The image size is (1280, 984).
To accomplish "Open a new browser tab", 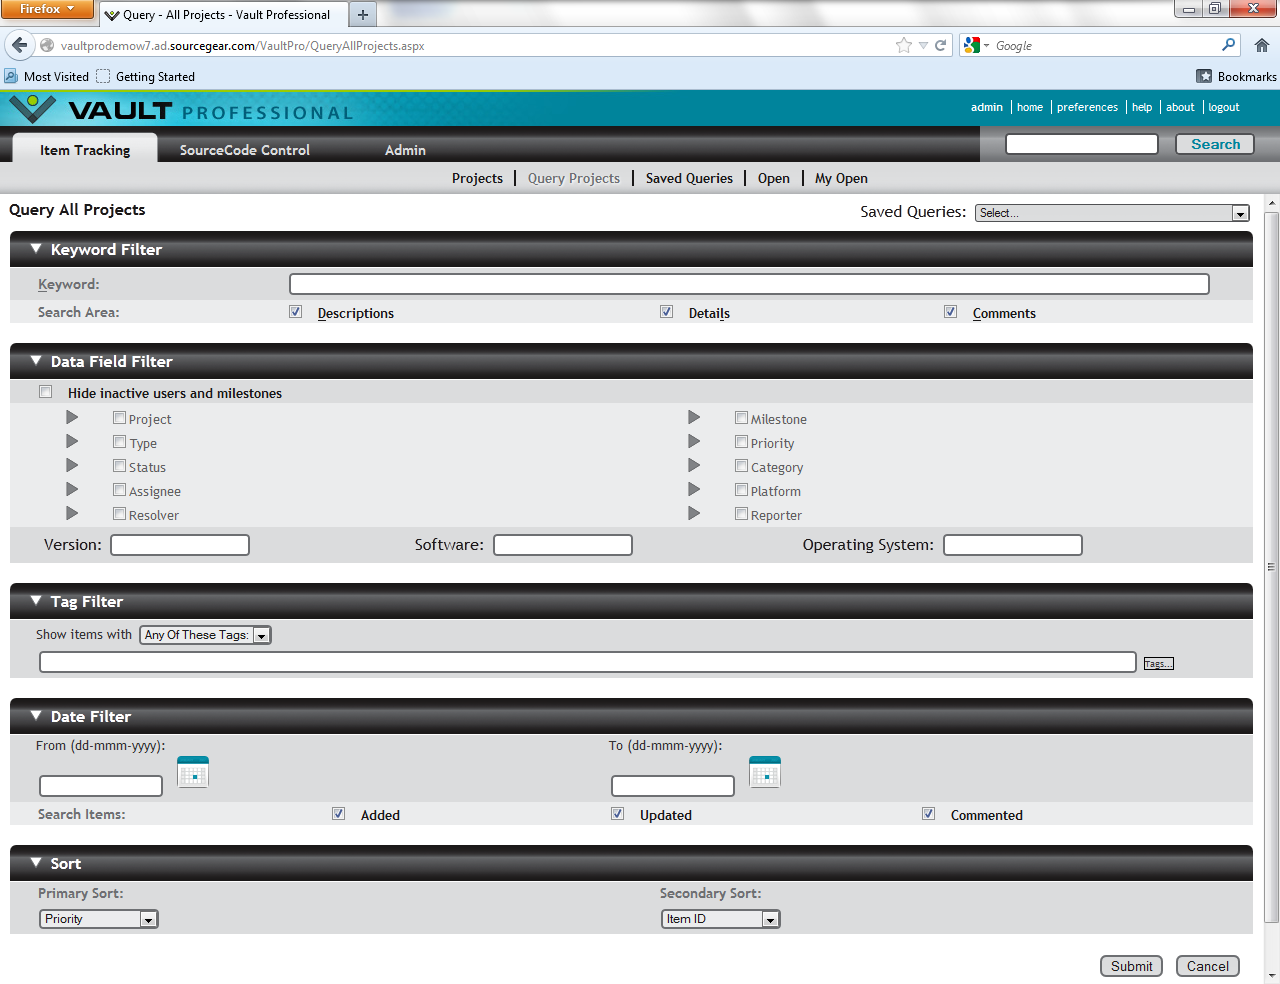I will click(x=363, y=15).
